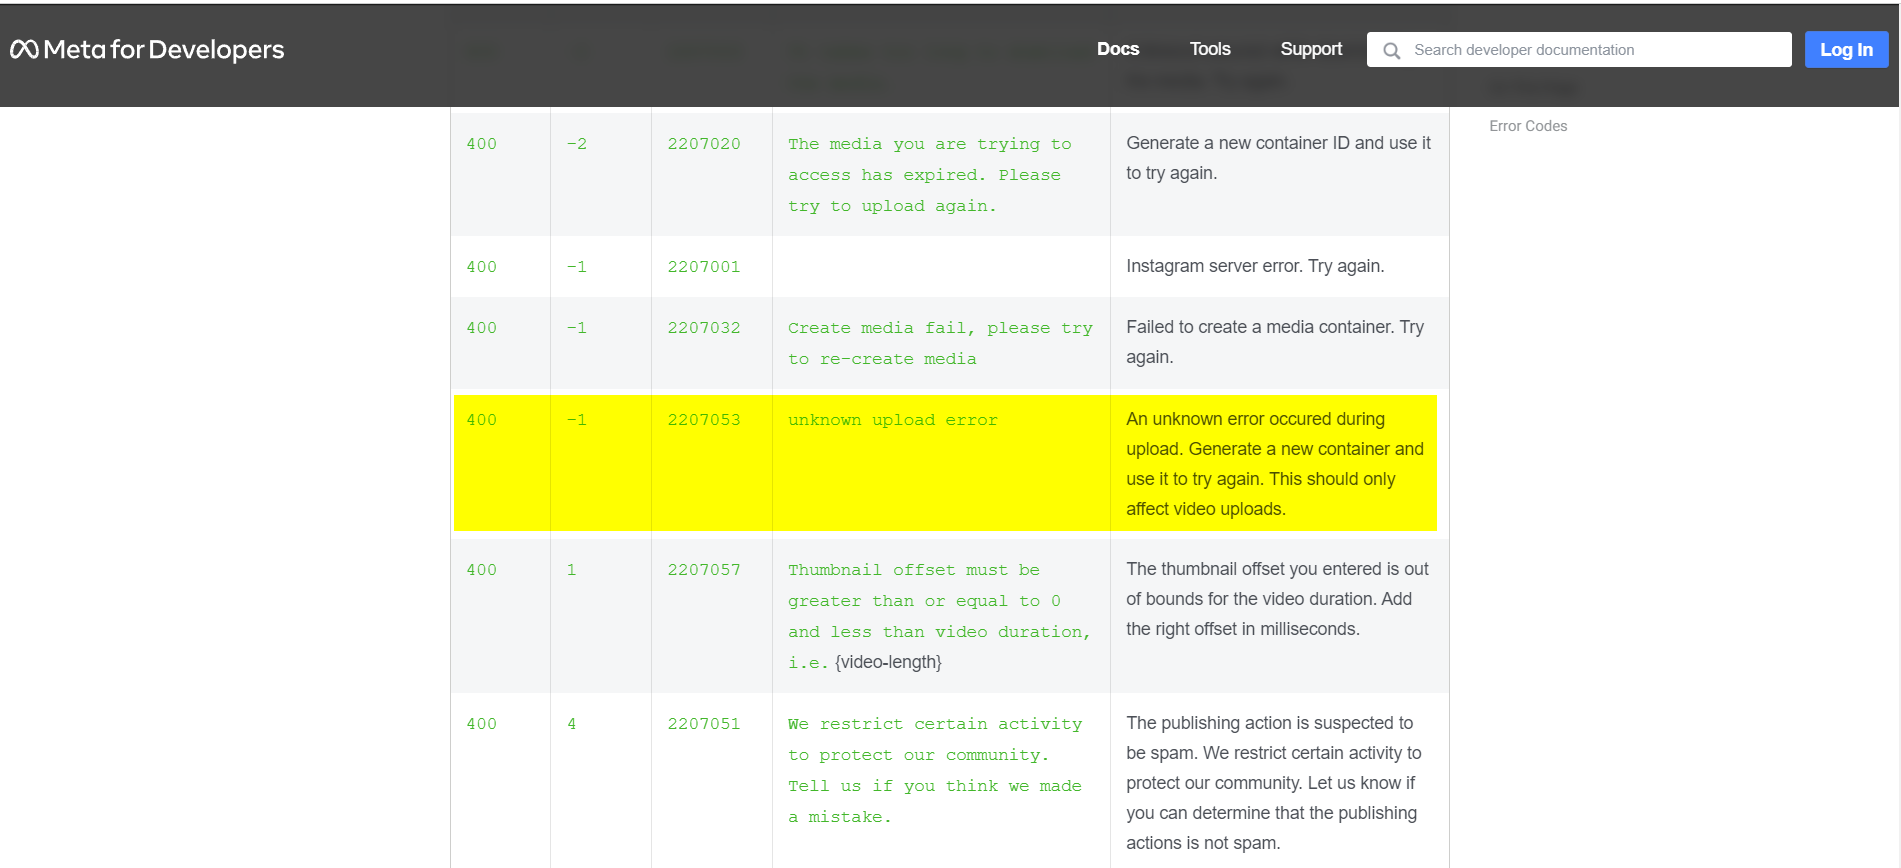Select subcode 2207057 cell
Viewport: 1901px width, 868px height.
(x=704, y=570)
